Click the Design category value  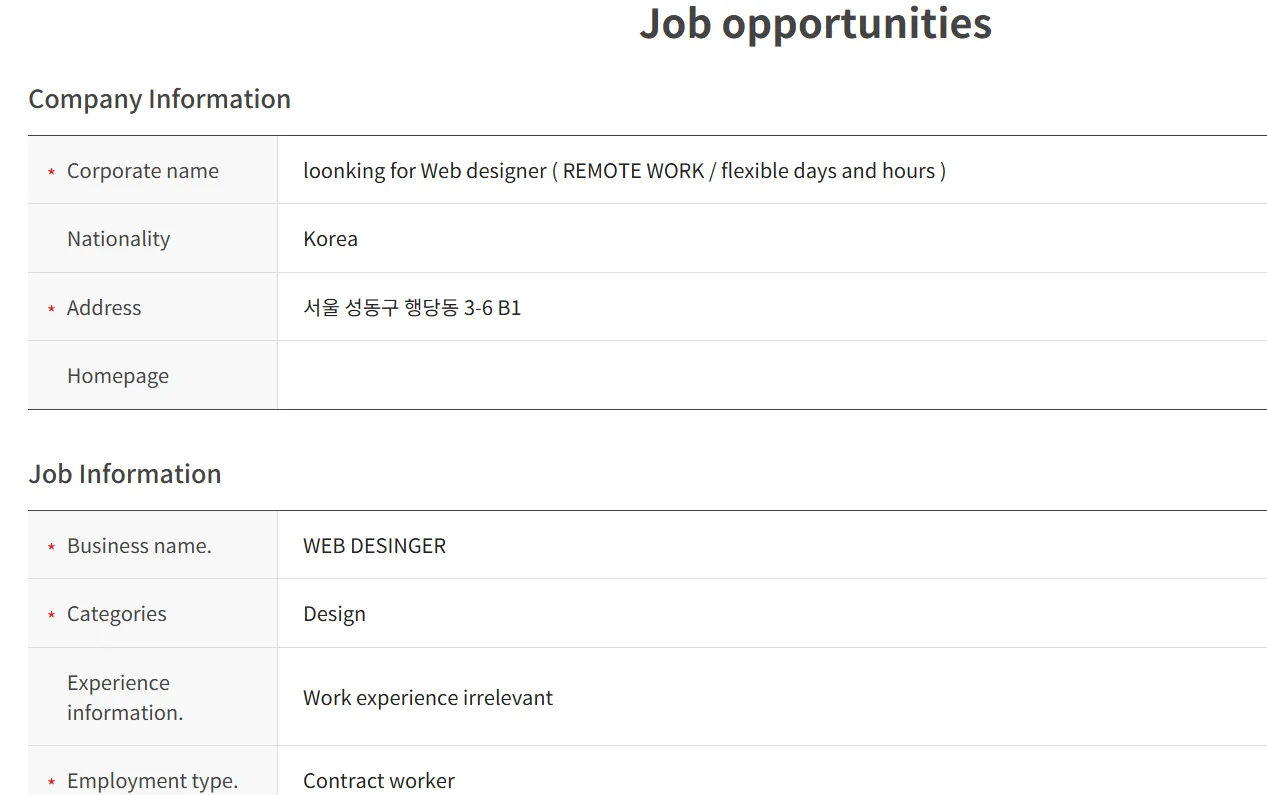(x=334, y=614)
